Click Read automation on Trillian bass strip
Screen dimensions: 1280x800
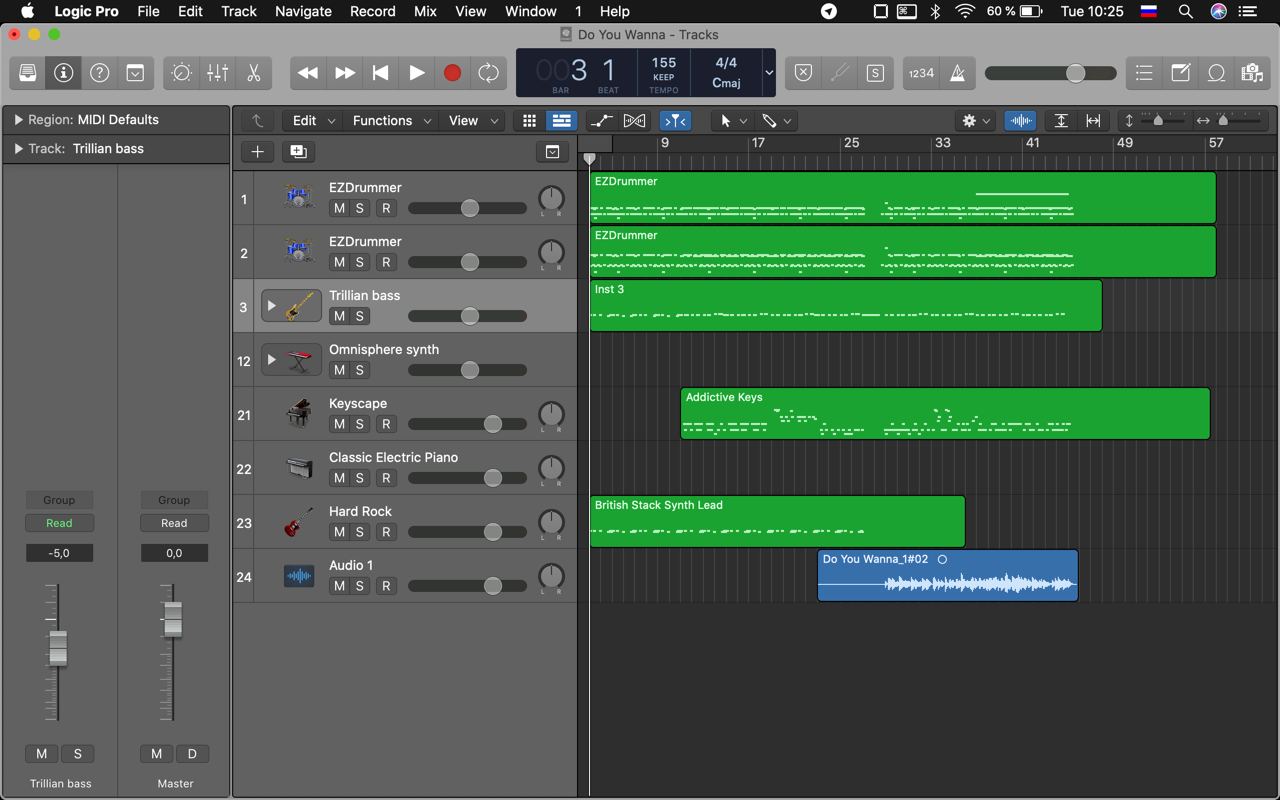coord(59,523)
